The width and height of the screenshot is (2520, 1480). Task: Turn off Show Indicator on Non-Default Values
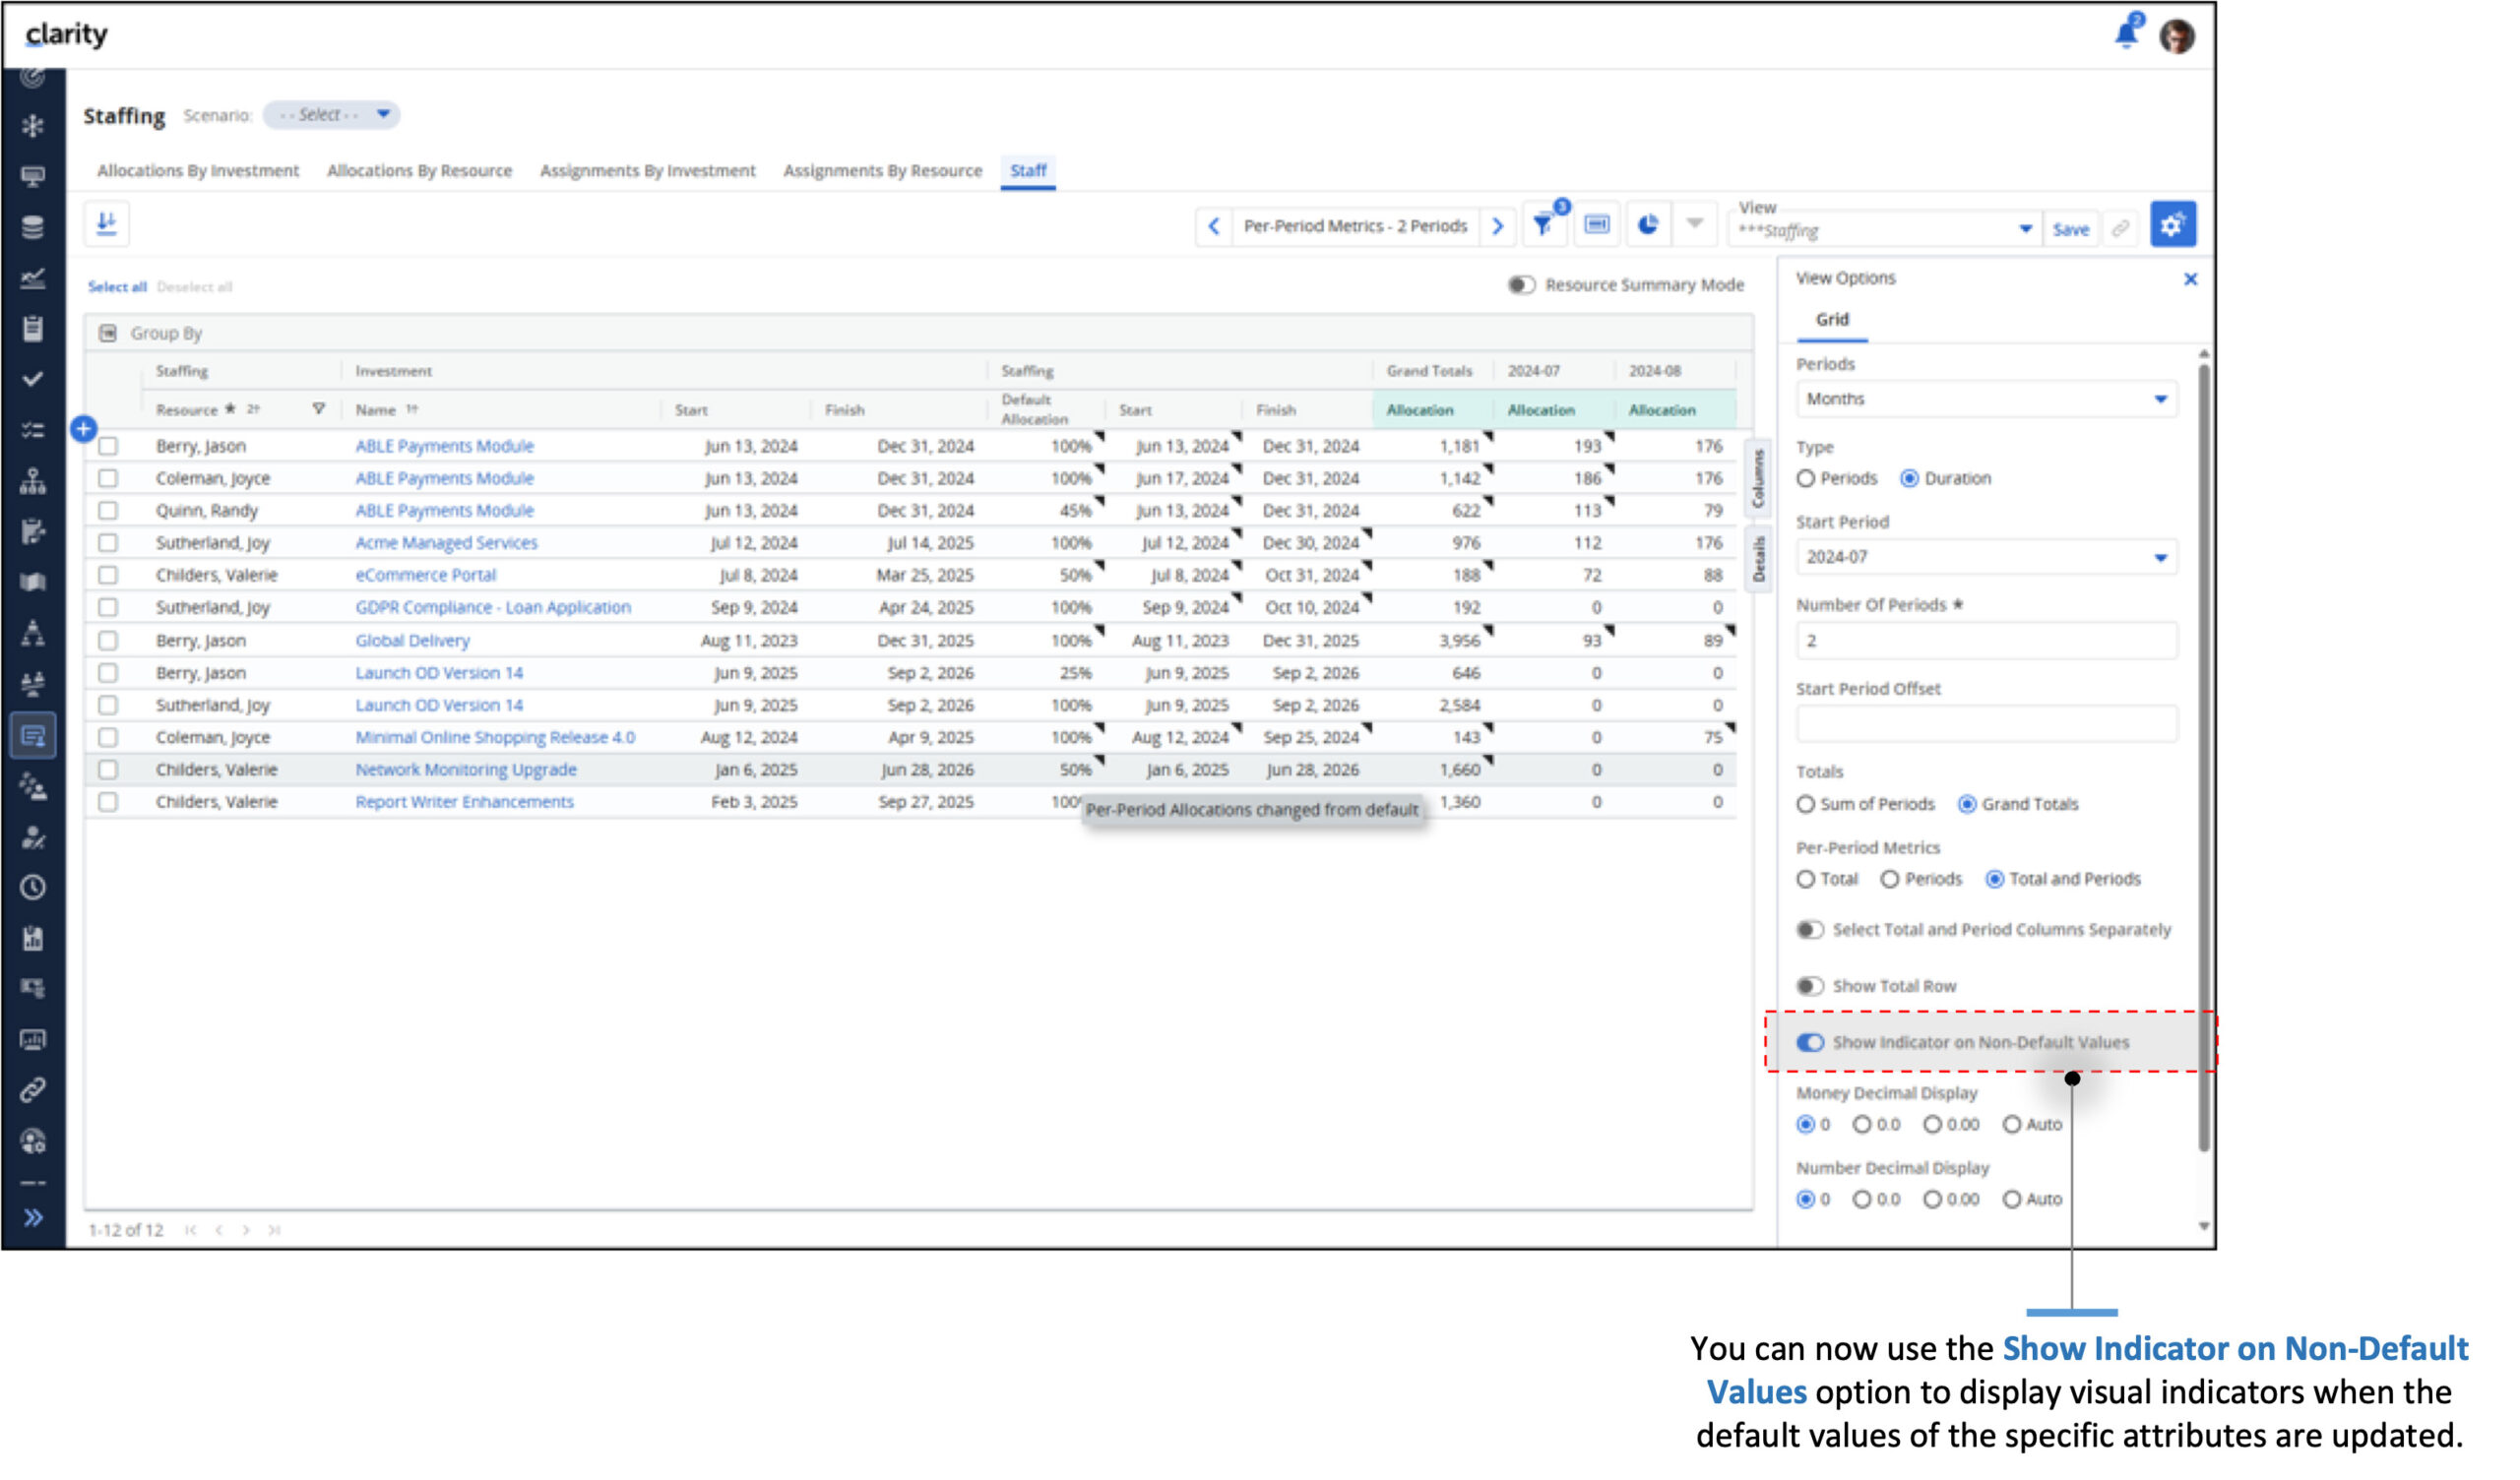1810,1043
